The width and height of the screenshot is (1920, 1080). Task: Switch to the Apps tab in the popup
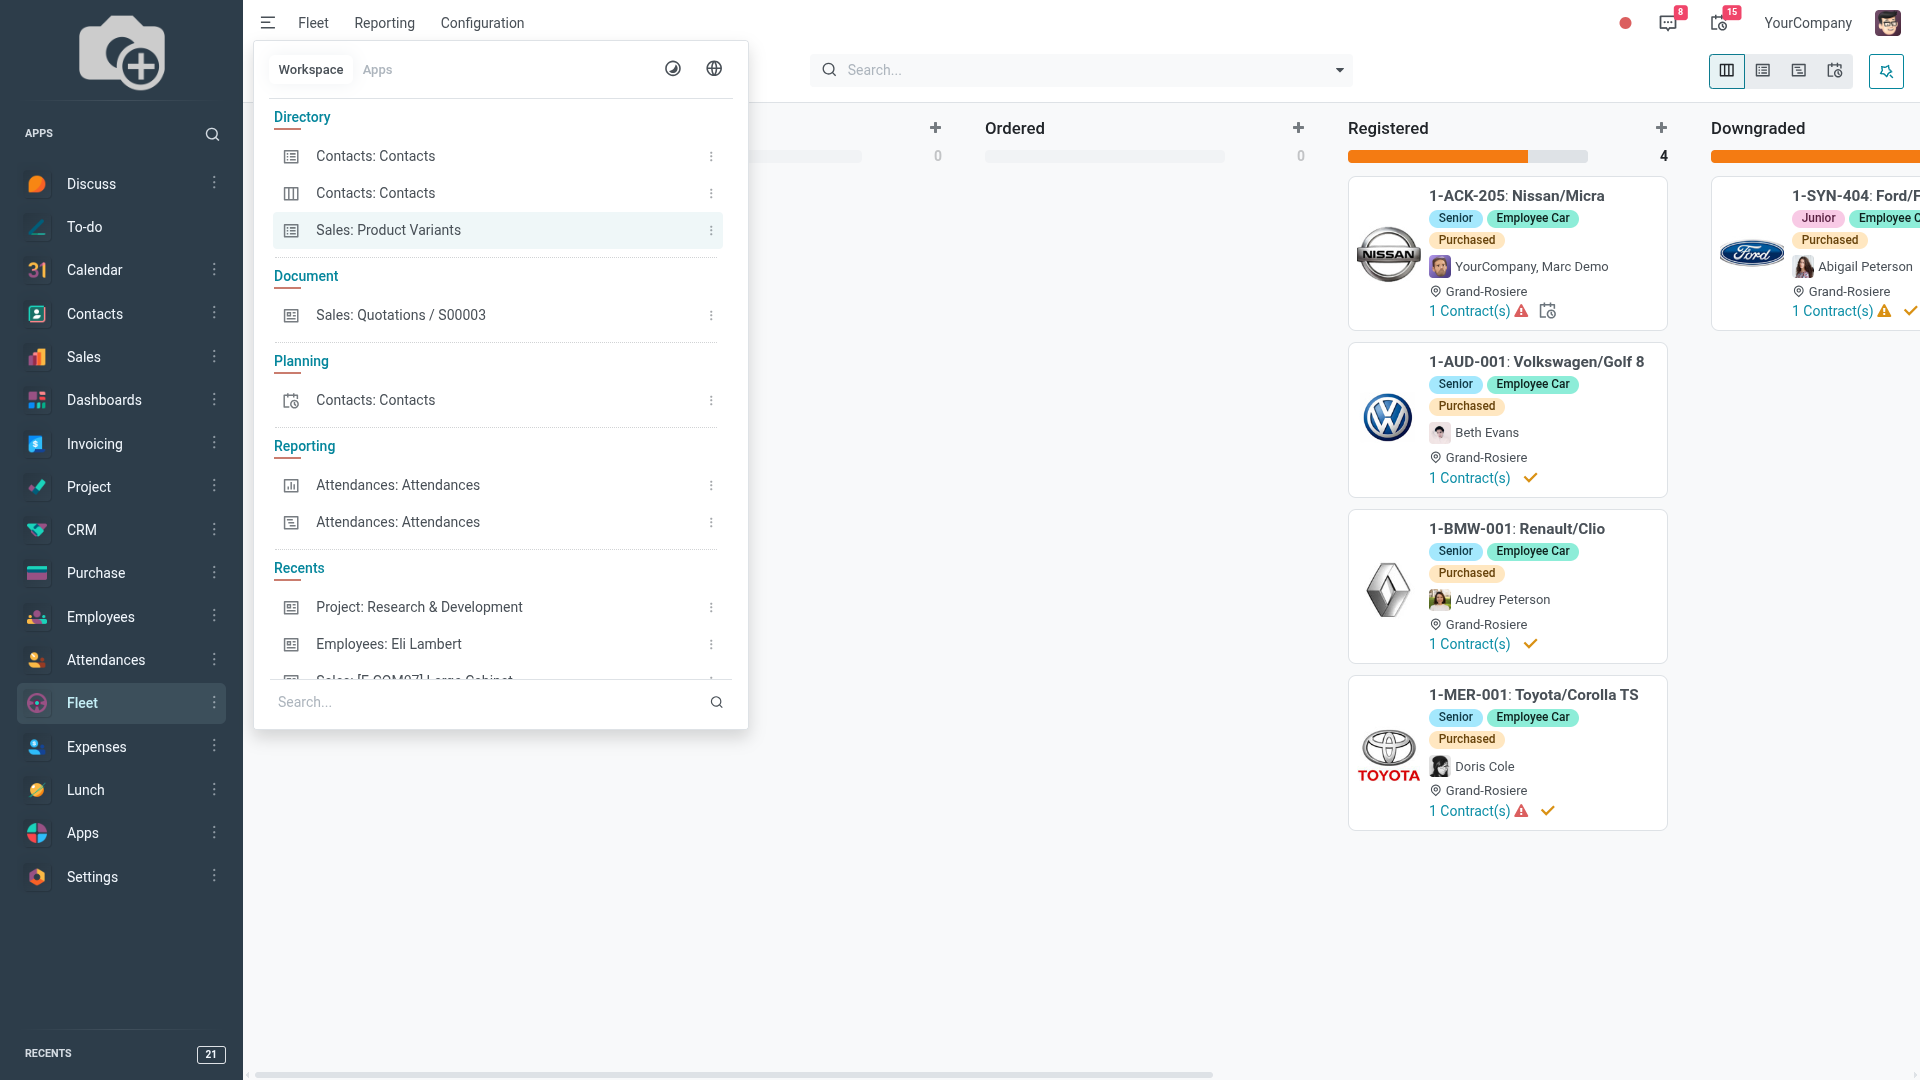(x=377, y=70)
